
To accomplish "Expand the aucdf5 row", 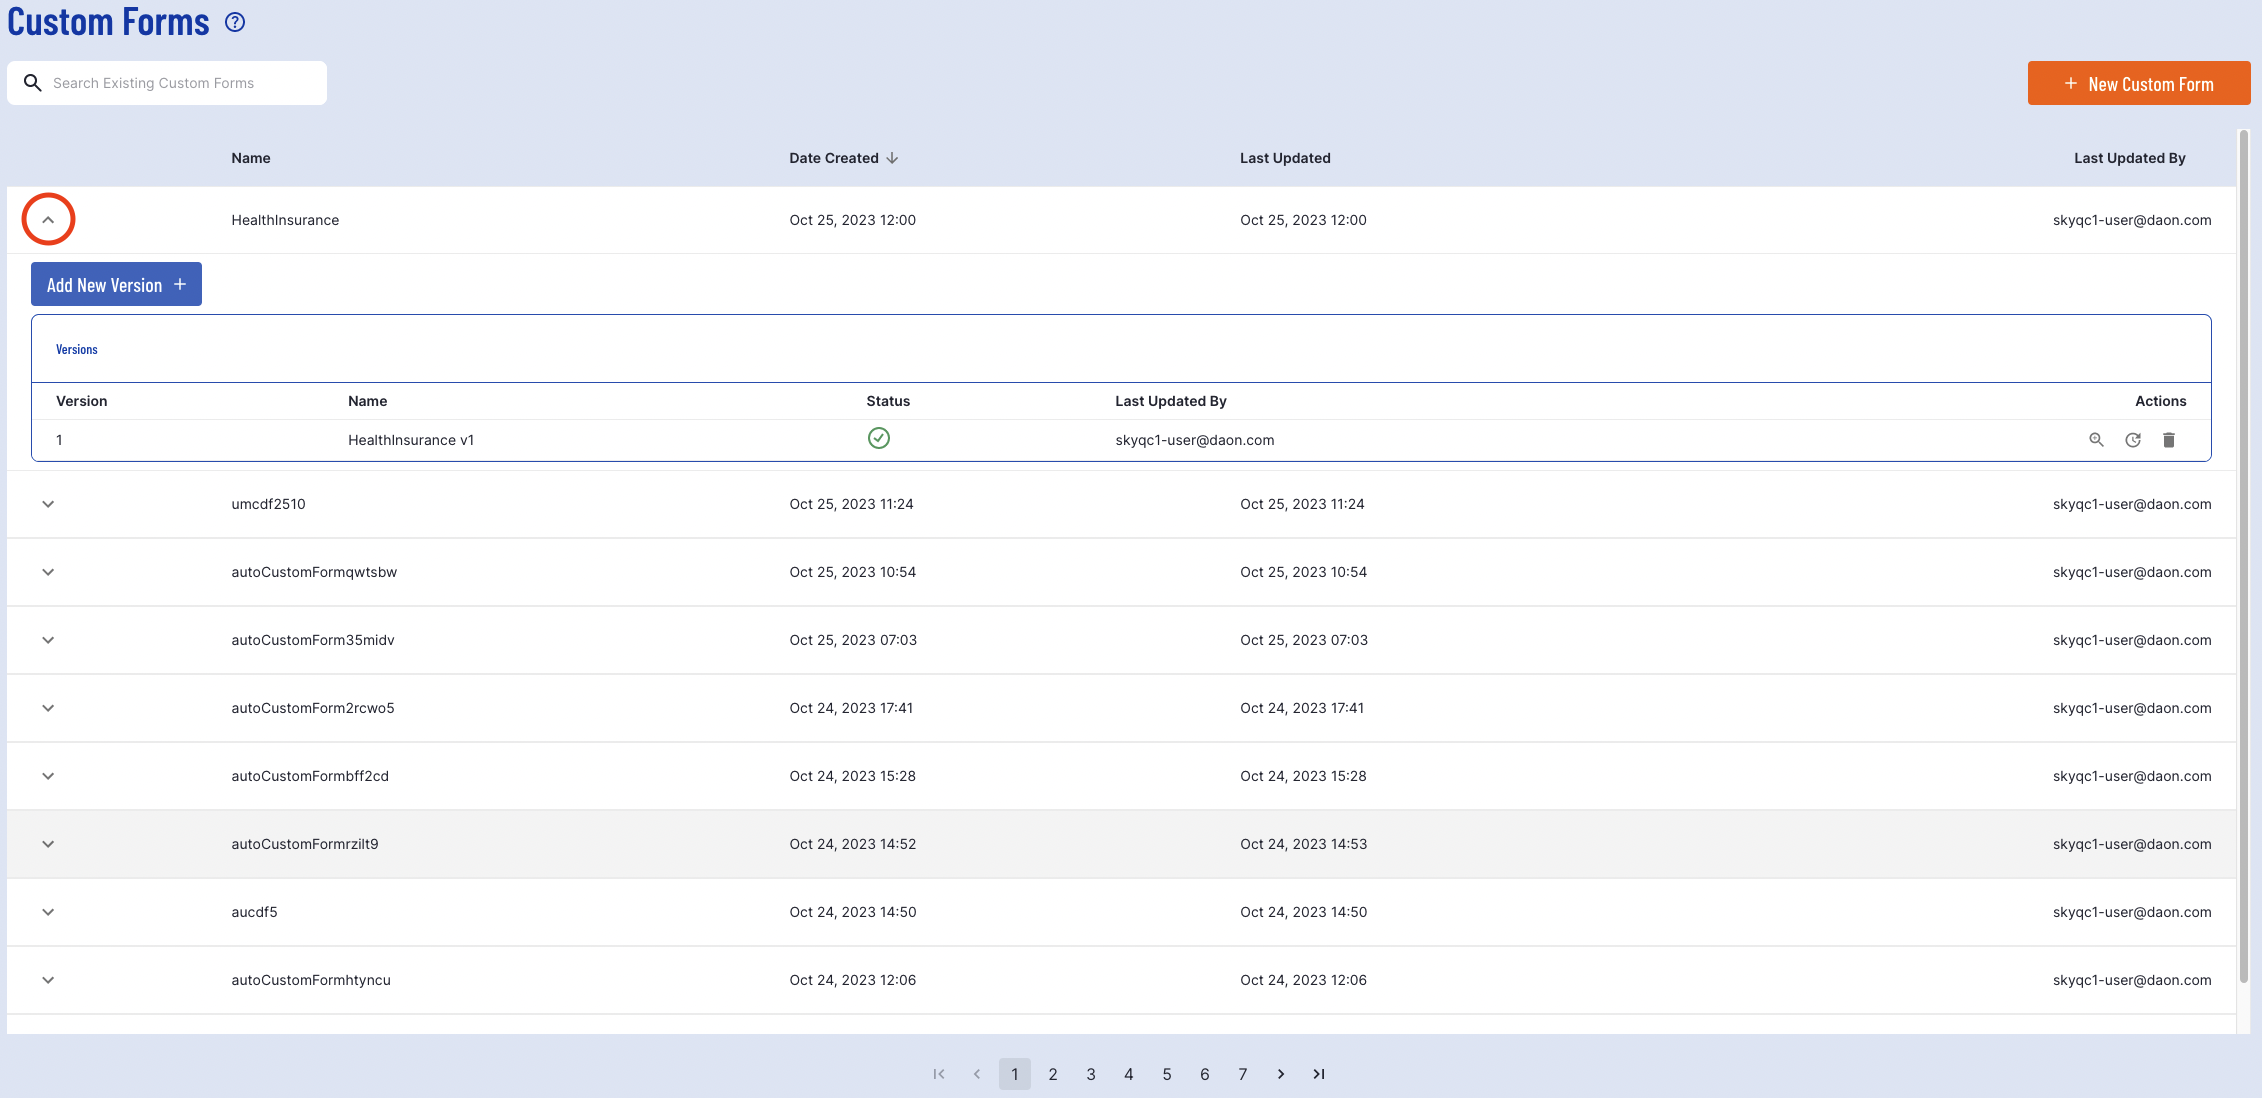I will click(48, 912).
